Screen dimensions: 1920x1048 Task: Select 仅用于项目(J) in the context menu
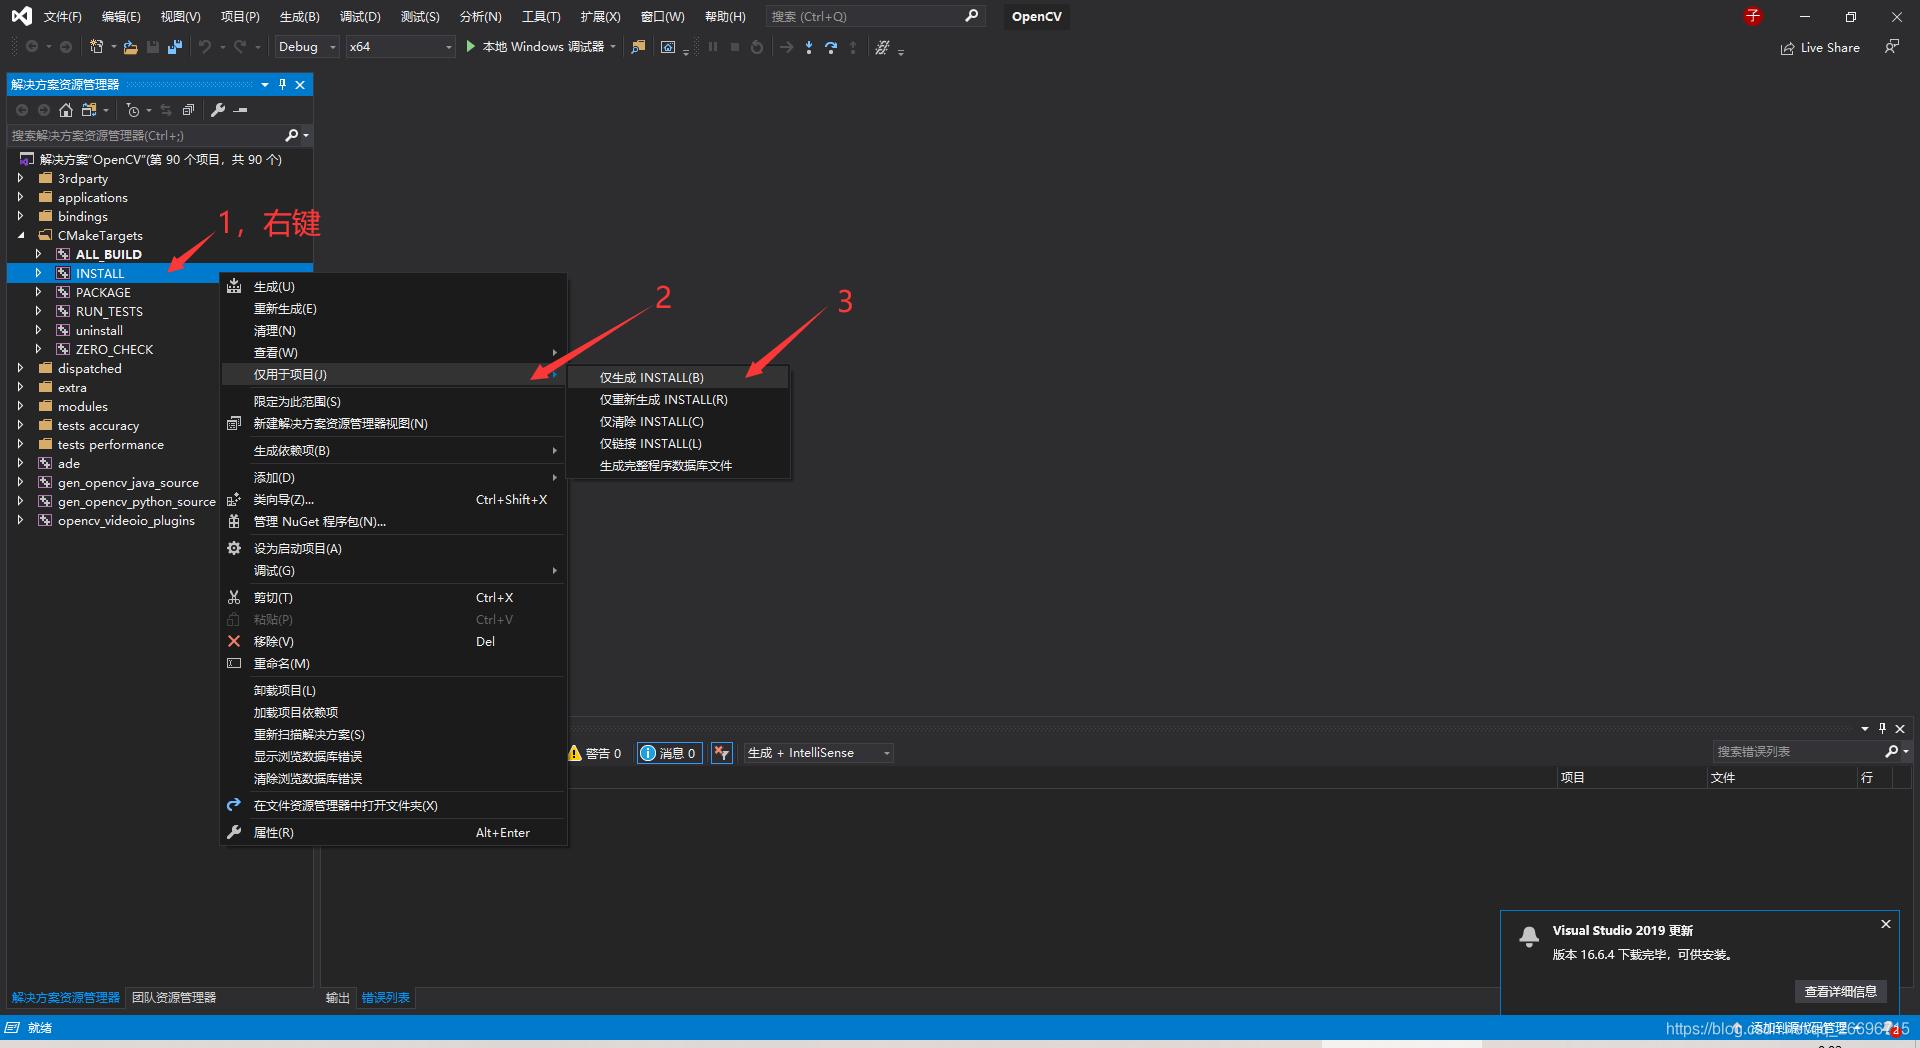(x=394, y=375)
